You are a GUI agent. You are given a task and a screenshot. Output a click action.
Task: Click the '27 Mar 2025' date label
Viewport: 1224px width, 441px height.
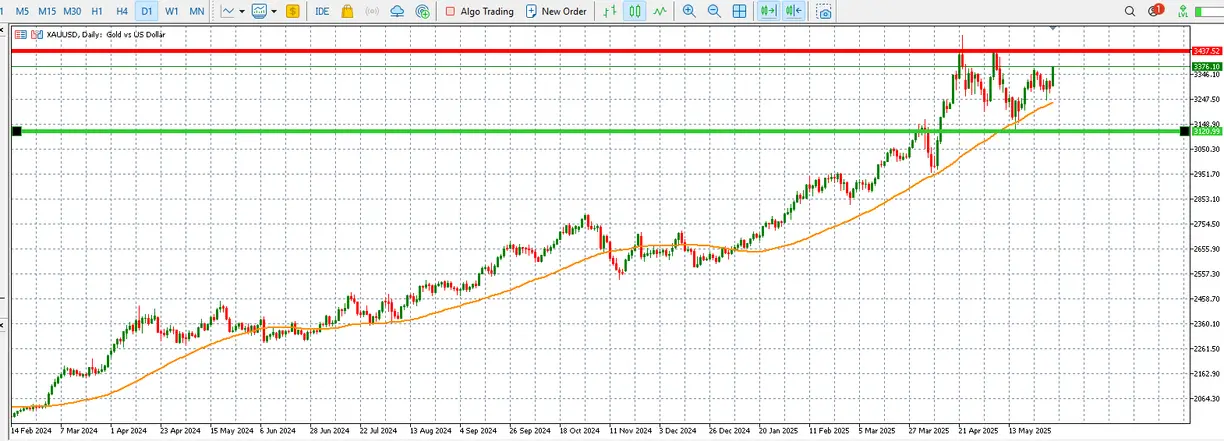pos(928,432)
